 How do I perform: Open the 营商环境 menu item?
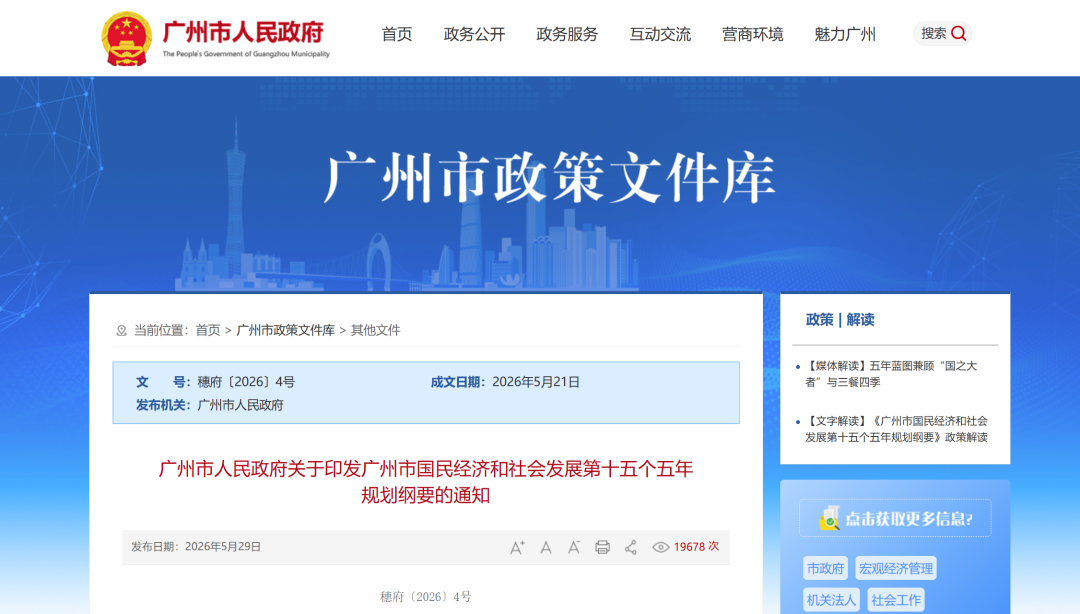click(752, 34)
